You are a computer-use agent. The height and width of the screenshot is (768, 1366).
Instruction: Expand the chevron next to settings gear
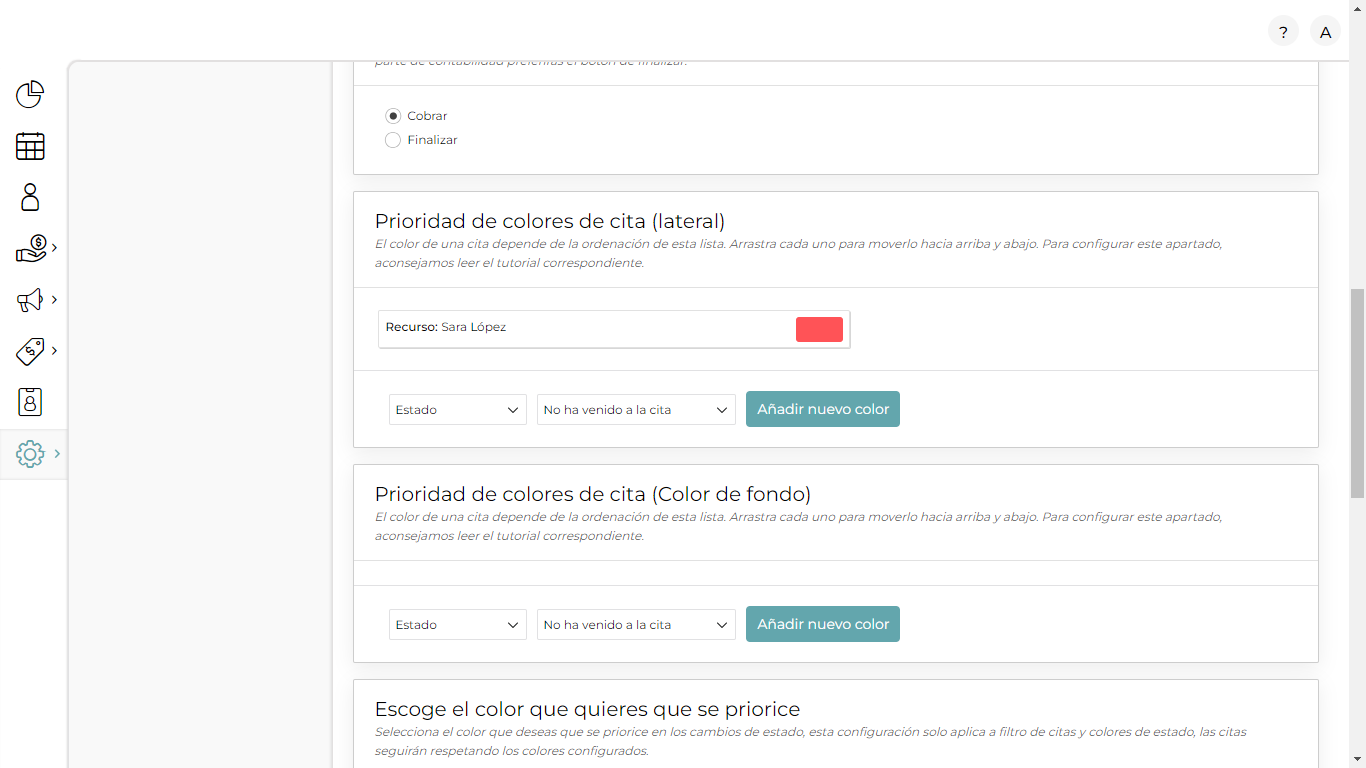click(x=57, y=453)
